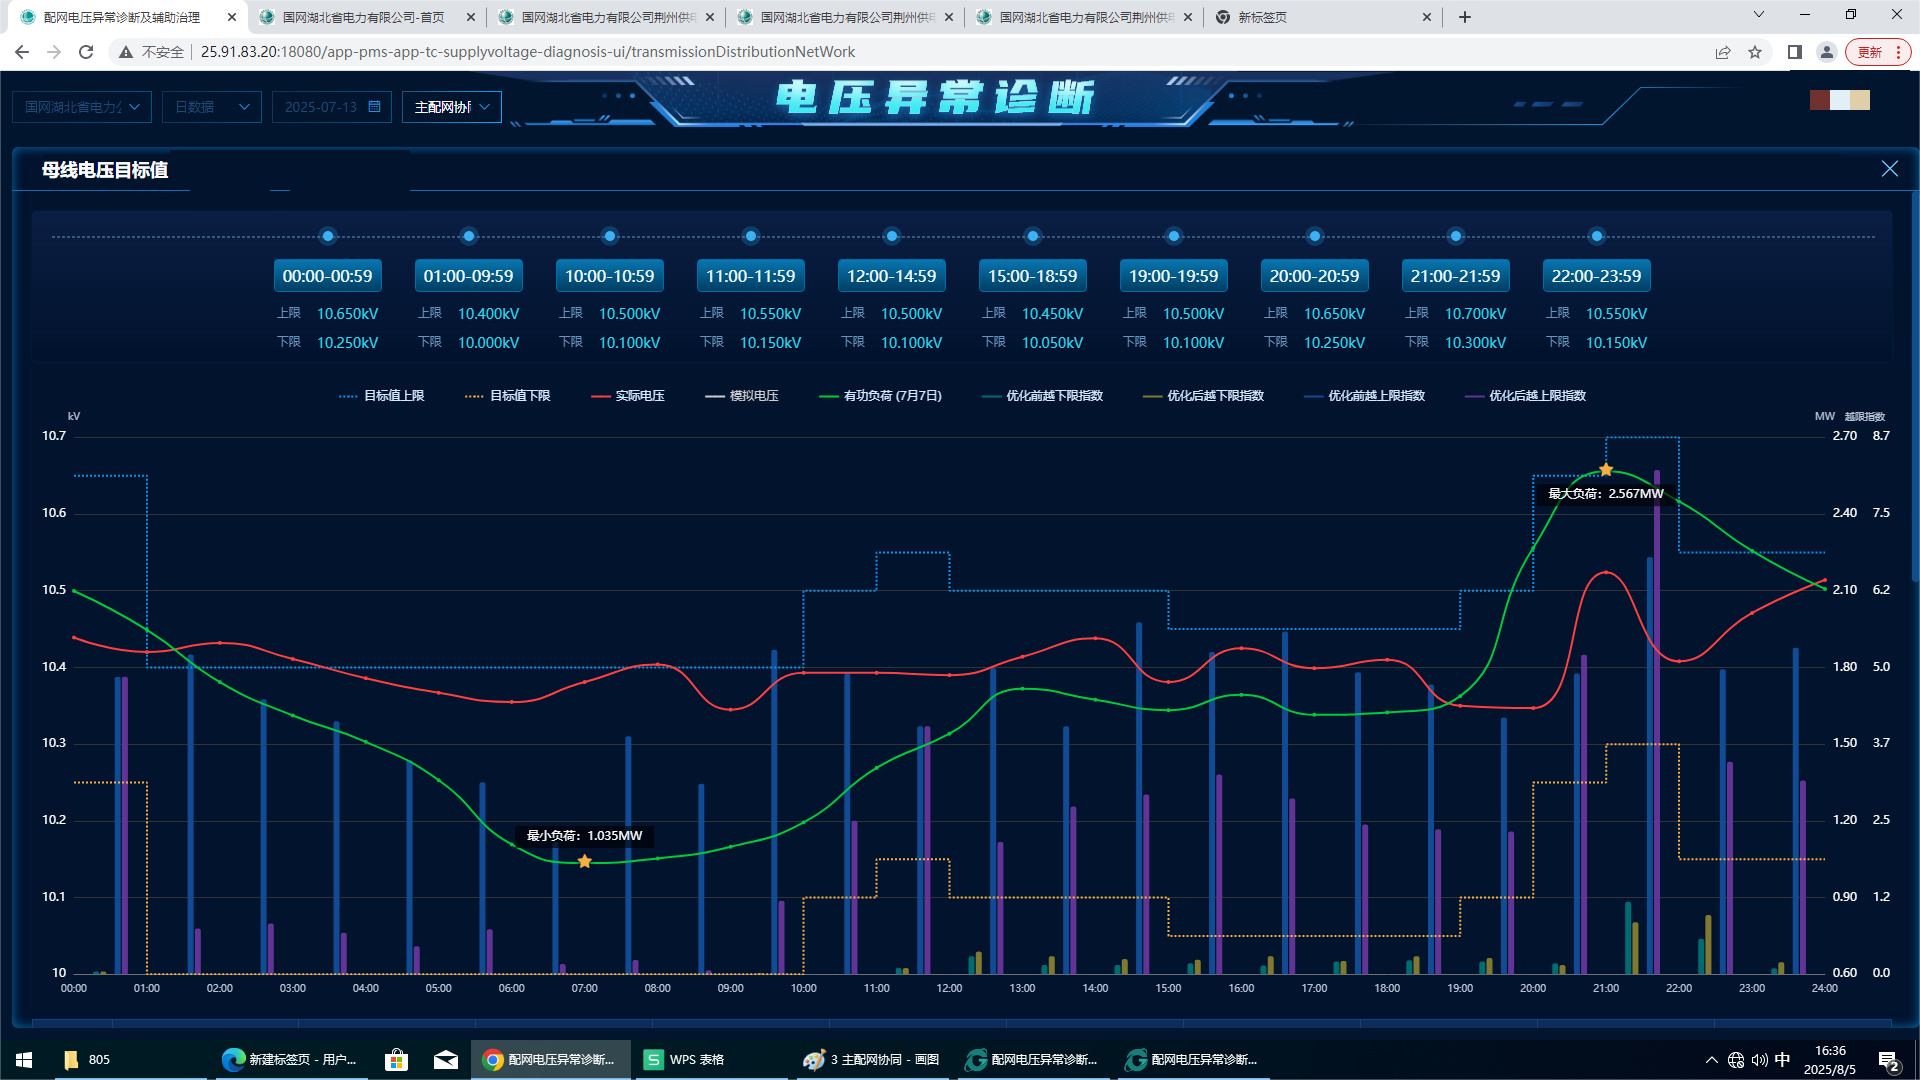Open calendar icon in date field
The image size is (1920, 1080).
pos(374,107)
